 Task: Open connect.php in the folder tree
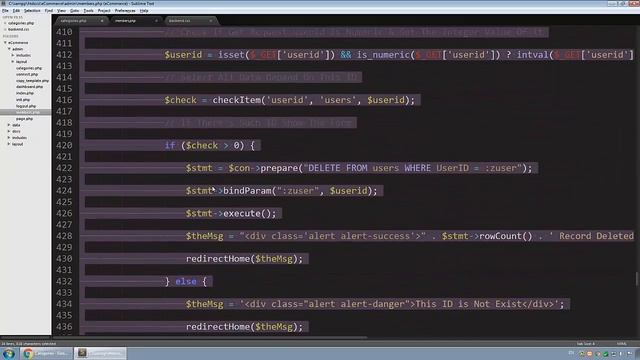click(27, 74)
